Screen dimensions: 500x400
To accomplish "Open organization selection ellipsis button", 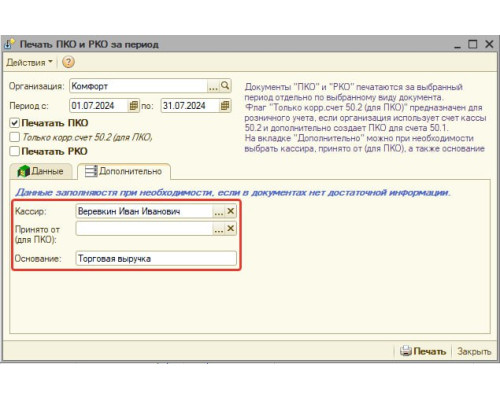I will pos(213,86).
